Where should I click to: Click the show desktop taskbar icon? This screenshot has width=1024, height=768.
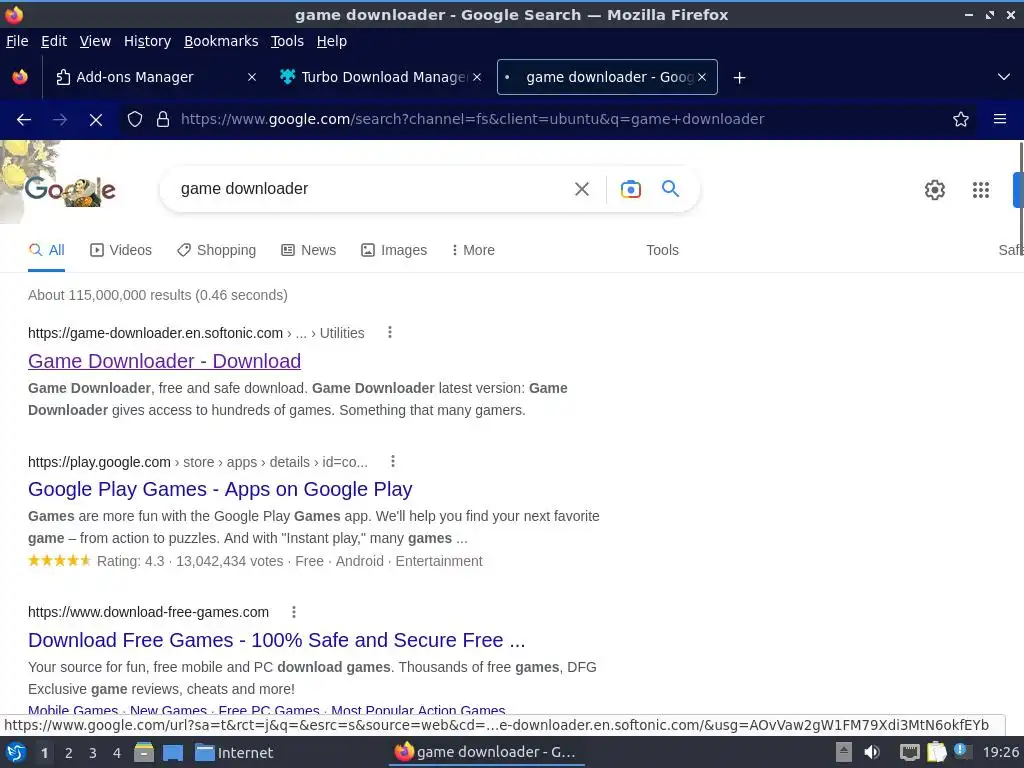[172, 753]
